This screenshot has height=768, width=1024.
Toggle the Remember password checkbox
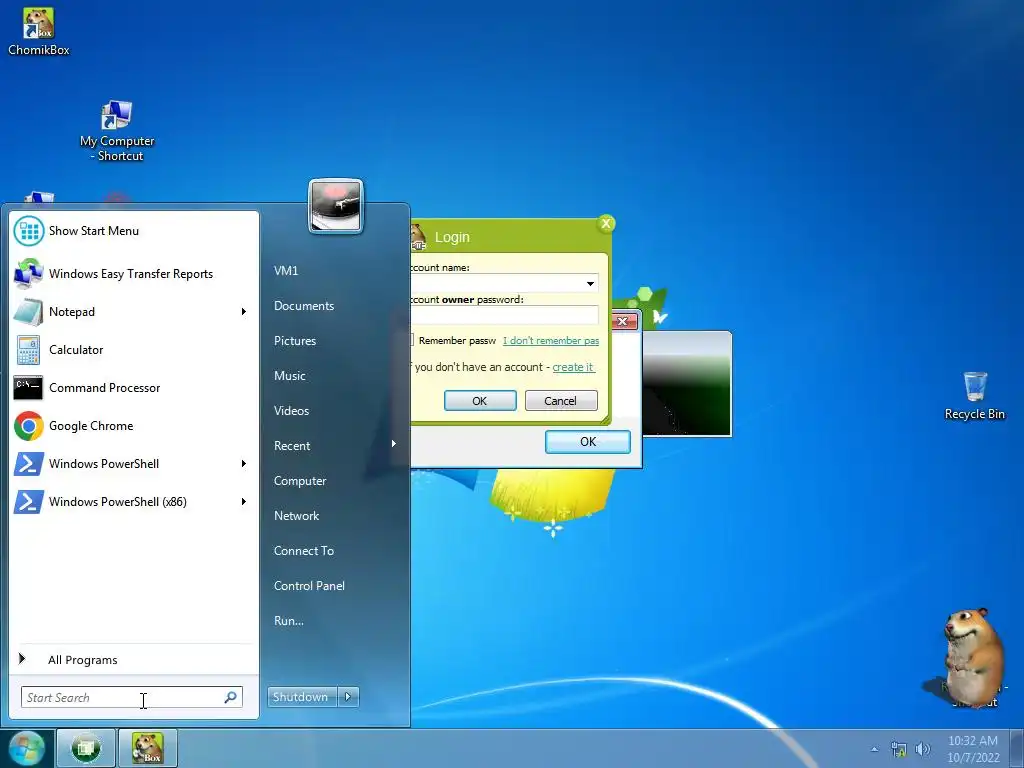411,340
